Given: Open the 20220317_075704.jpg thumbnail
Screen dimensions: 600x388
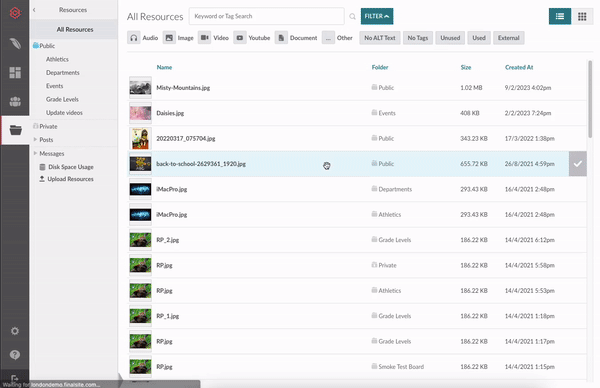Looking at the screenshot, I should point(140,139).
